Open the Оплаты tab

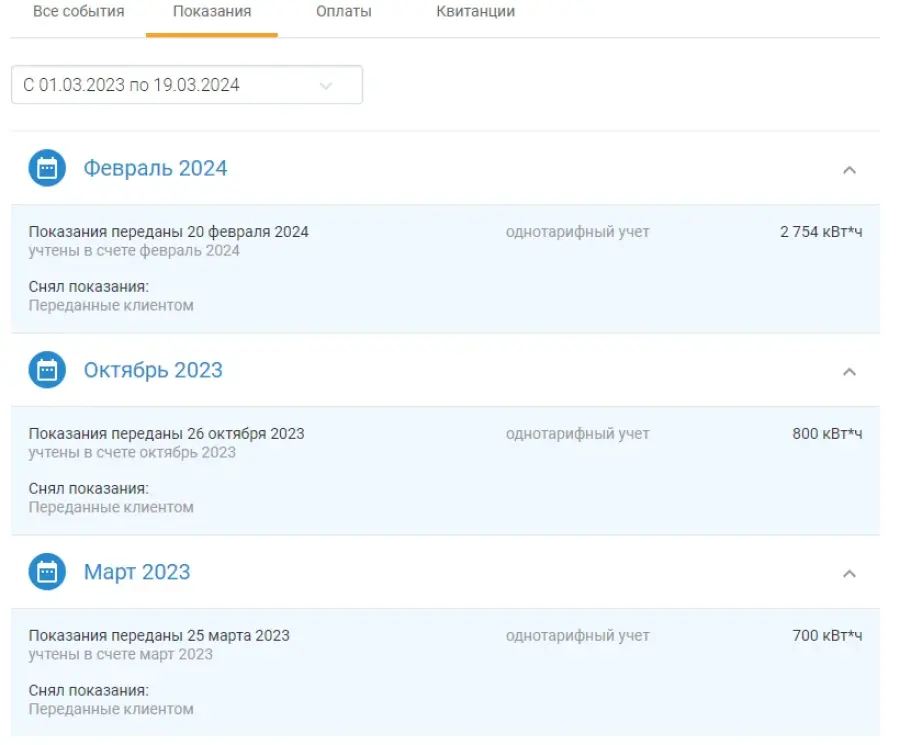344,11
